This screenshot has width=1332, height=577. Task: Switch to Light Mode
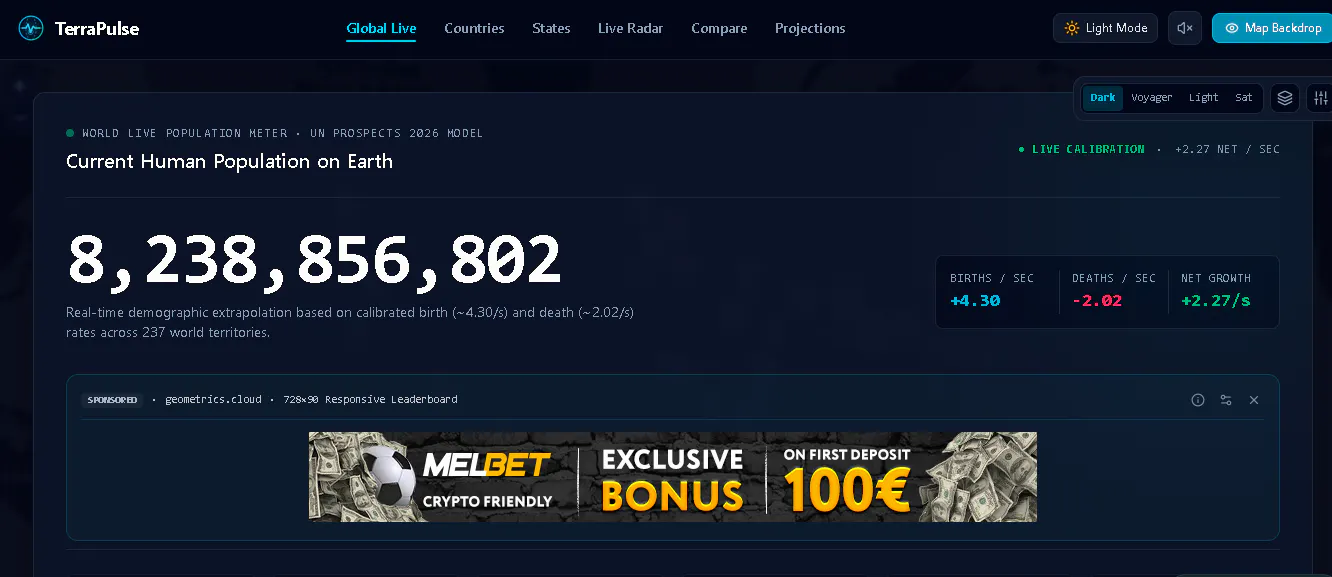coord(1105,28)
